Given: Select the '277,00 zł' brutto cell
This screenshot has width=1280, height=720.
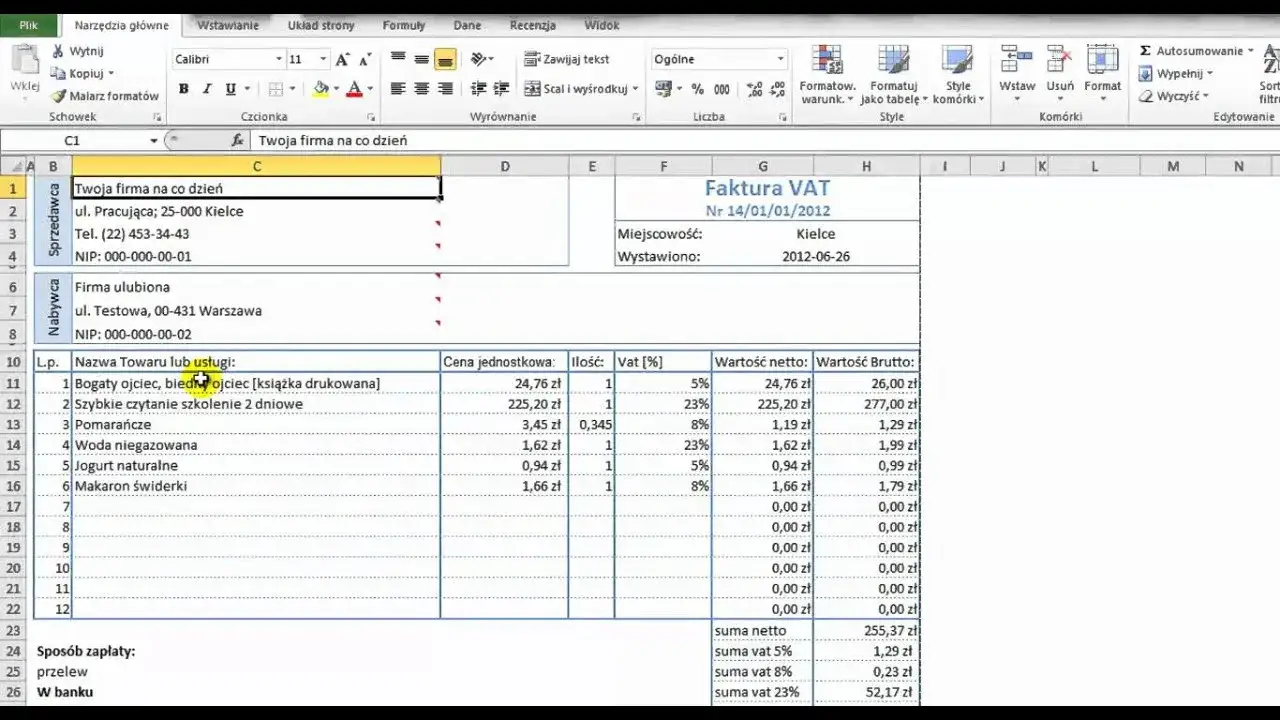Looking at the screenshot, I should [x=866, y=404].
